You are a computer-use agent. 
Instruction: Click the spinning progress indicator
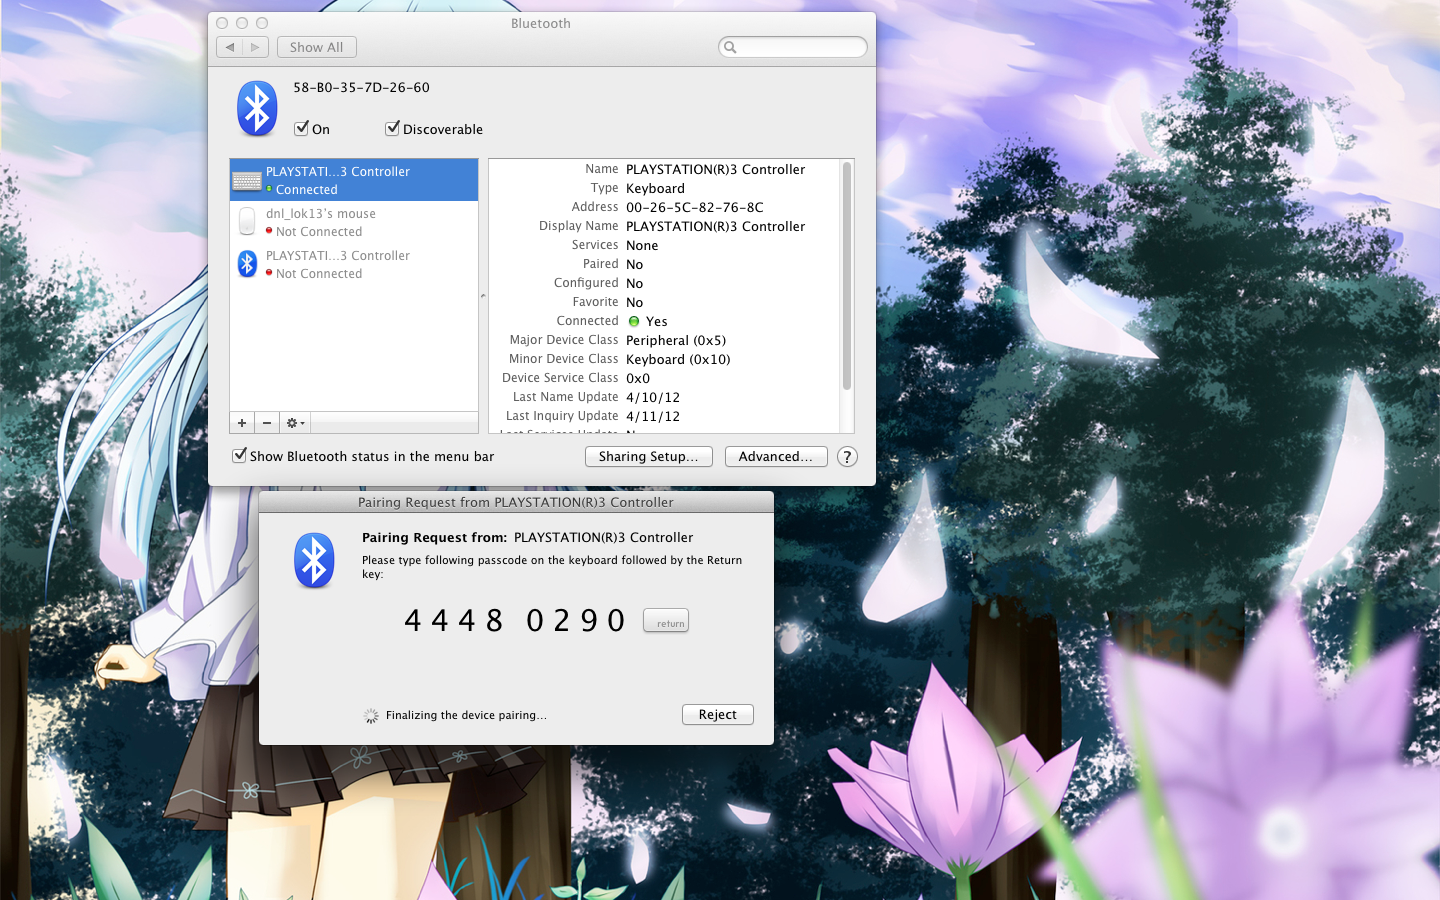click(x=371, y=715)
